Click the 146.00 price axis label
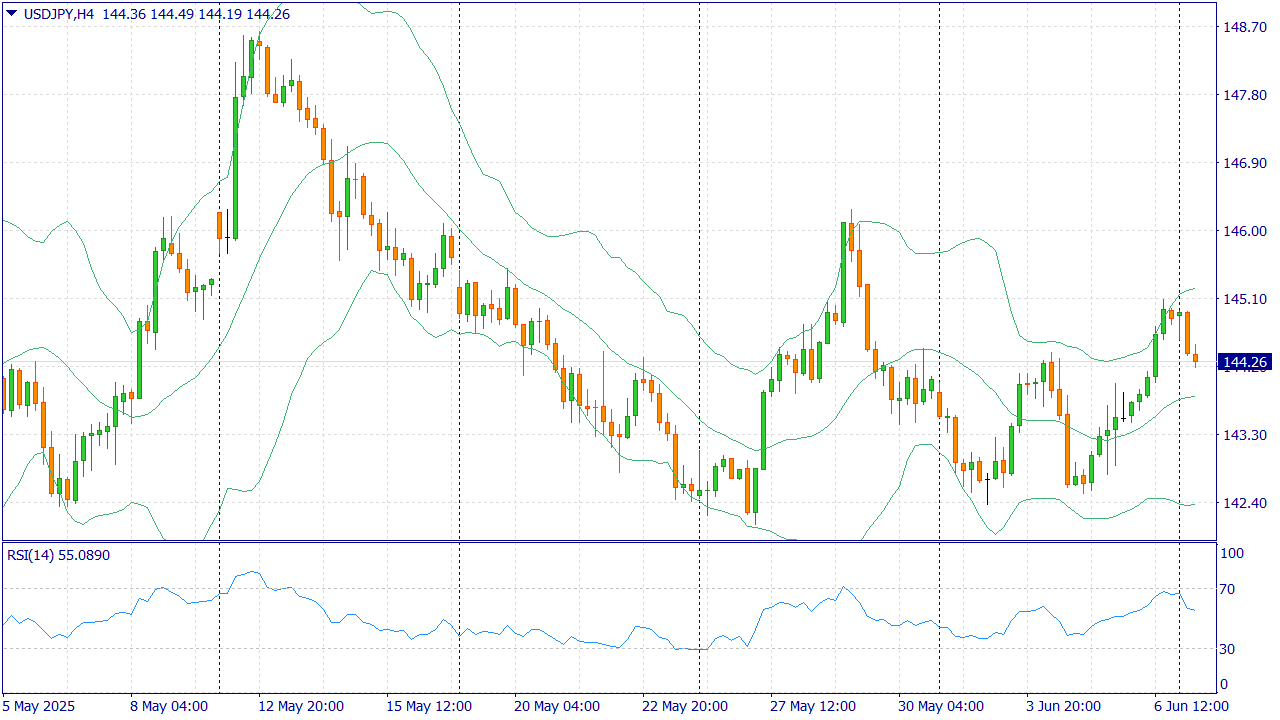 point(1246,231)
